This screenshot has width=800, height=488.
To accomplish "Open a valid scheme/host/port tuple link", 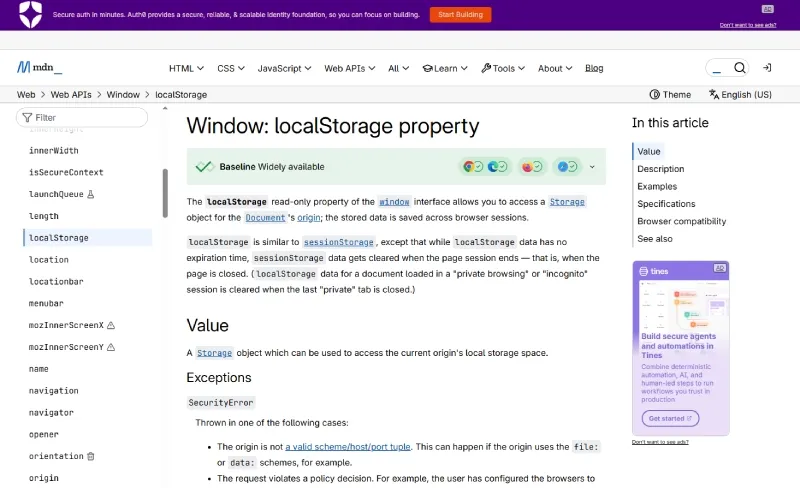I will click(x=347, y=447).
